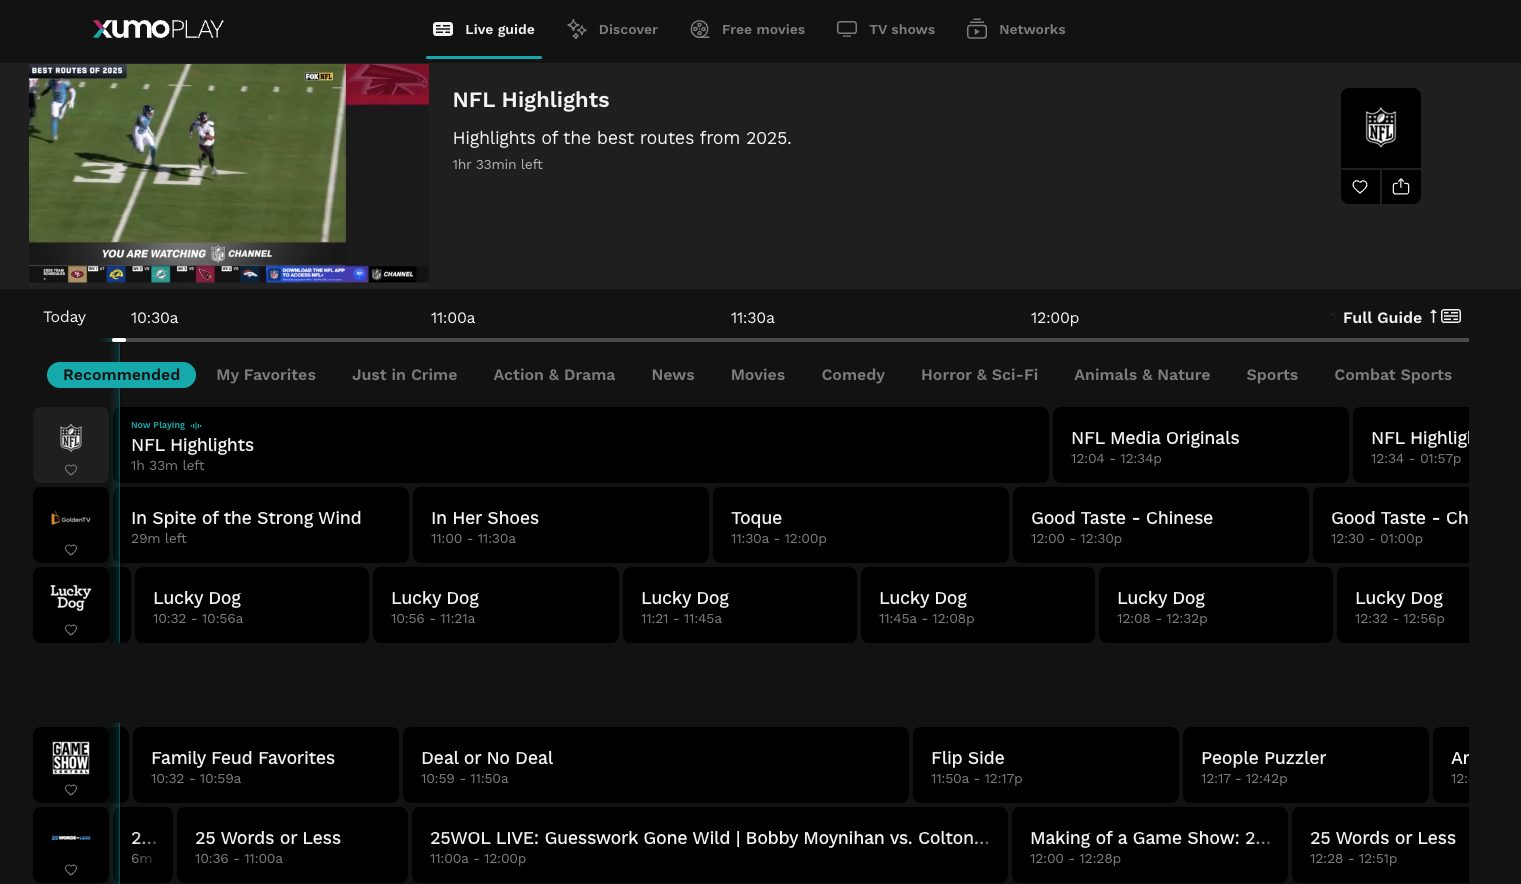Screen dimensions: 1521x884
Task: Select Lucky Dog 12:32 - 12:56p episode
Action: click(1403, 605)
